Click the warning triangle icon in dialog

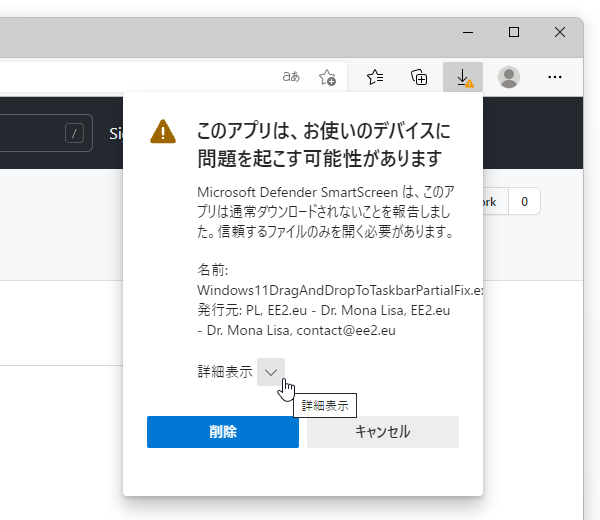163,132
